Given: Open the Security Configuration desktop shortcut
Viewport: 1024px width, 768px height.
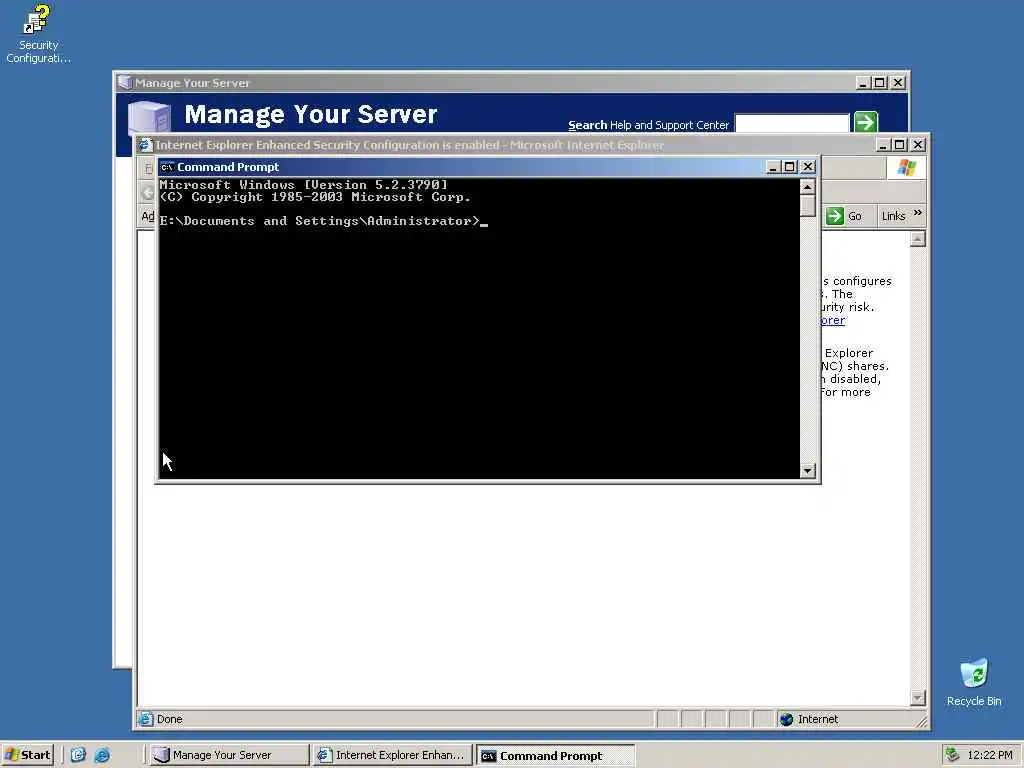Looking at the screenshot, I should [x=38, y=34].
